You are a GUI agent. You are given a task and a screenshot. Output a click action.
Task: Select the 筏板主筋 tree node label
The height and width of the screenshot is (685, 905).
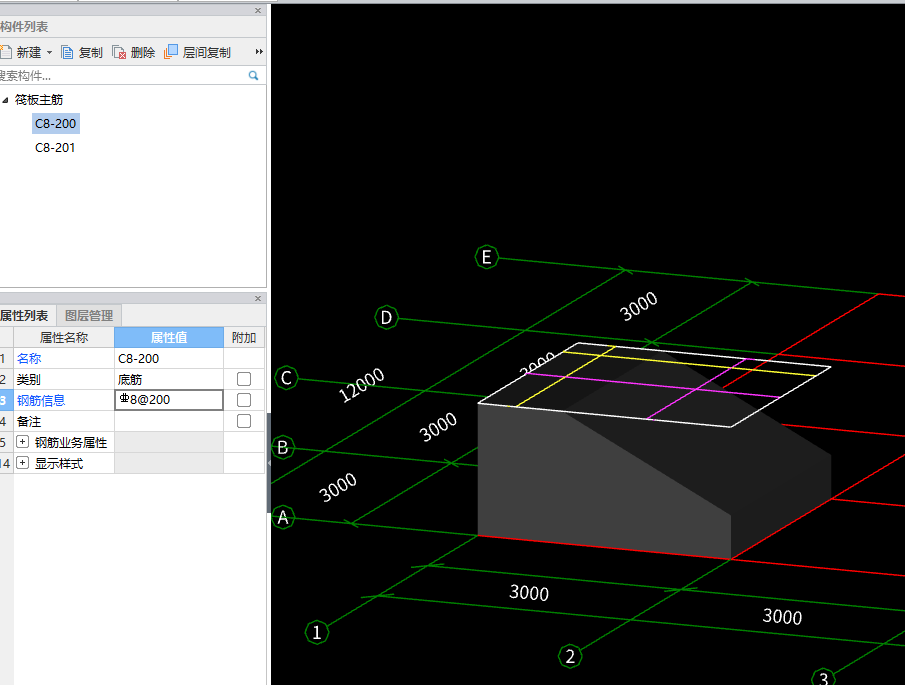(39, 100)
